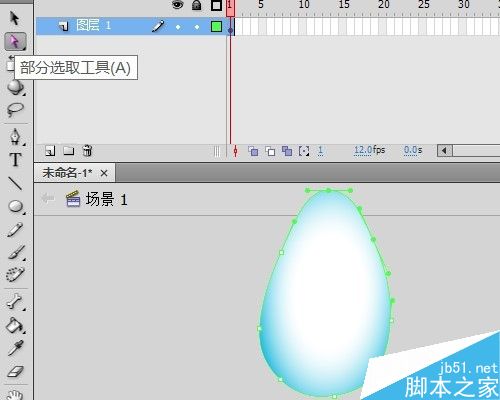Toggle outline view for all layers

tap(216, 5)
